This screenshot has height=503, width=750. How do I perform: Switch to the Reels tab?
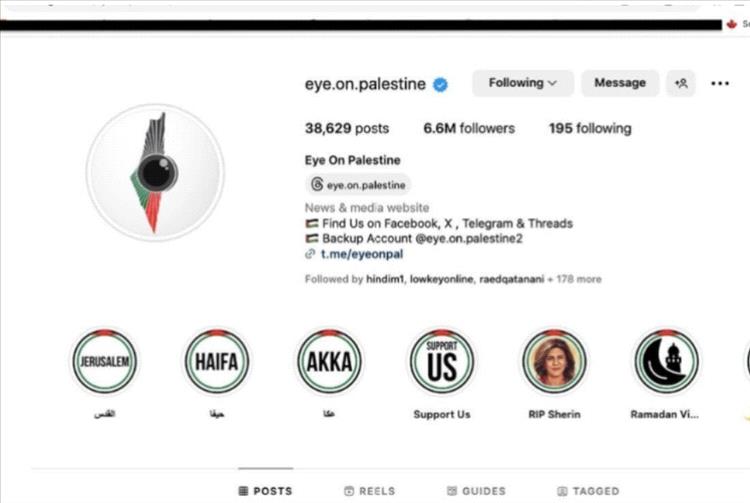[370, 491]
